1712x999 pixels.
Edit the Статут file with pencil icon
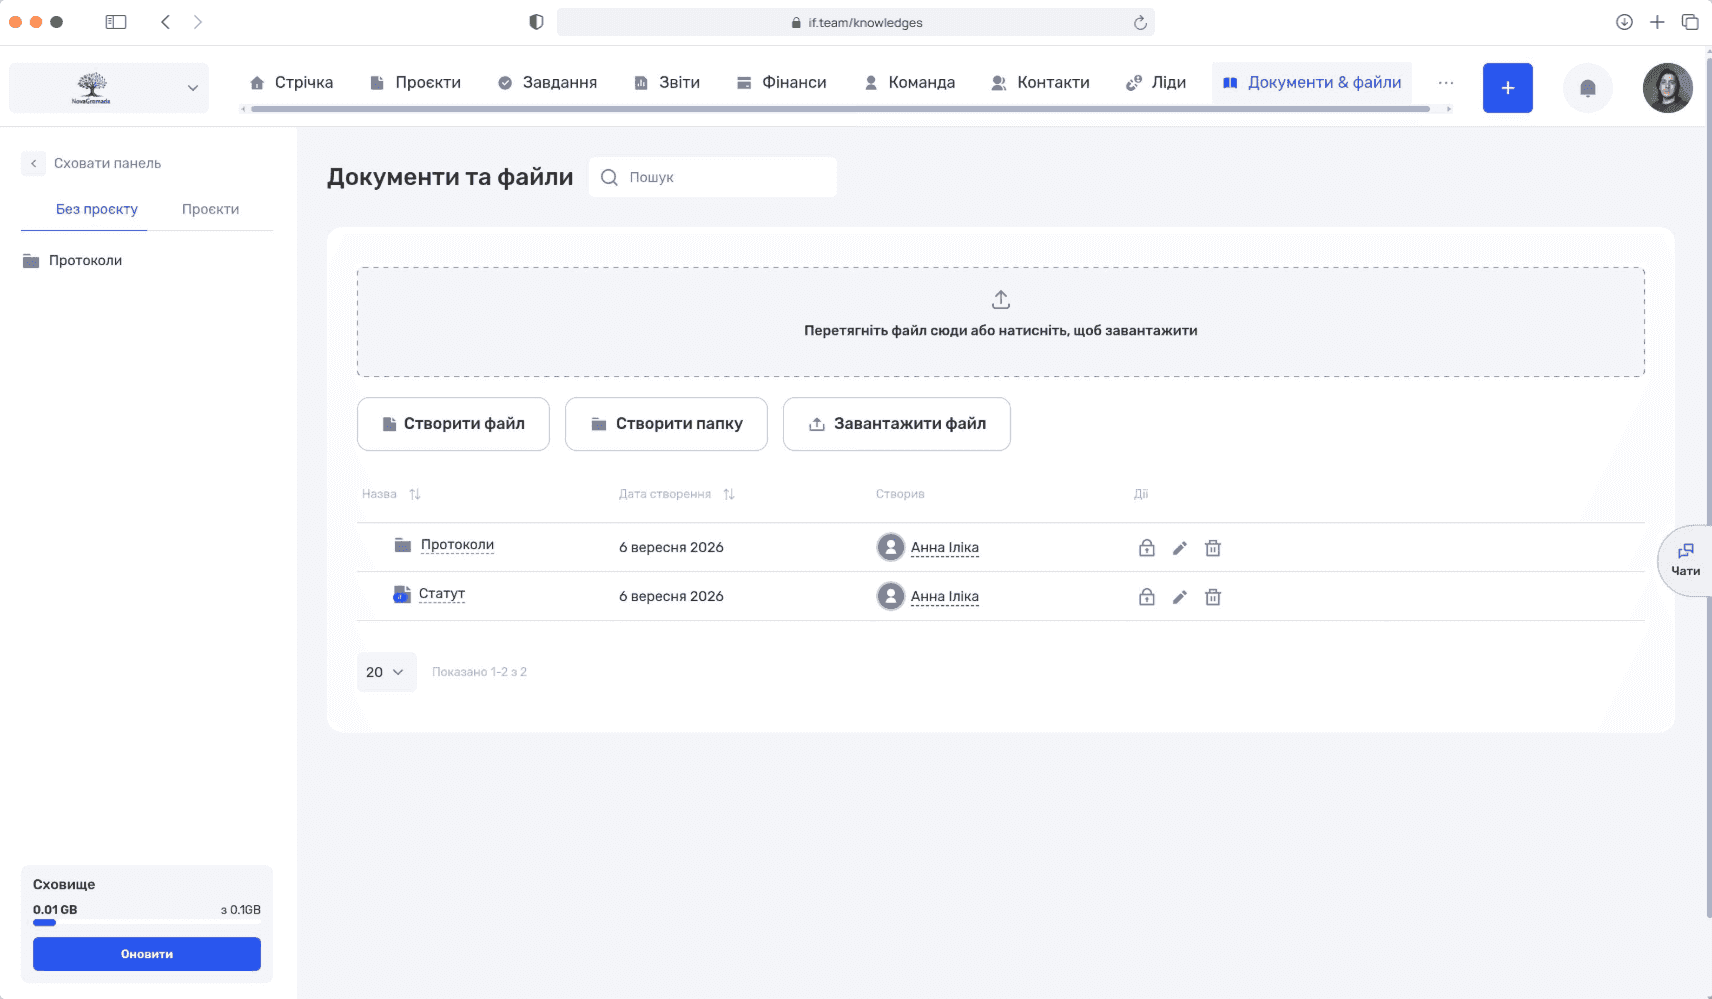[x=1180, y=597]
